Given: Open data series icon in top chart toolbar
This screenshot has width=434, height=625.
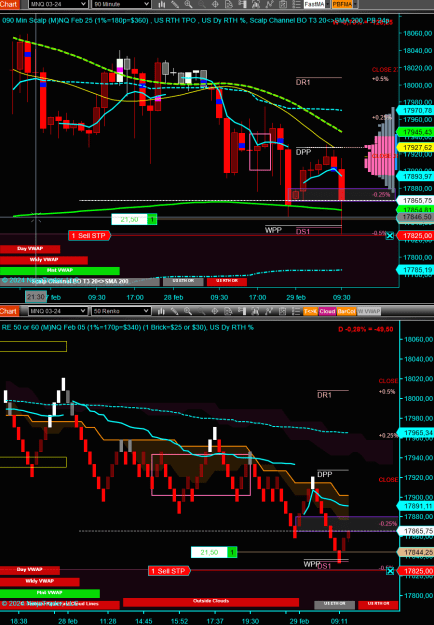Looking at the screenshot, I should pos(256,4).
